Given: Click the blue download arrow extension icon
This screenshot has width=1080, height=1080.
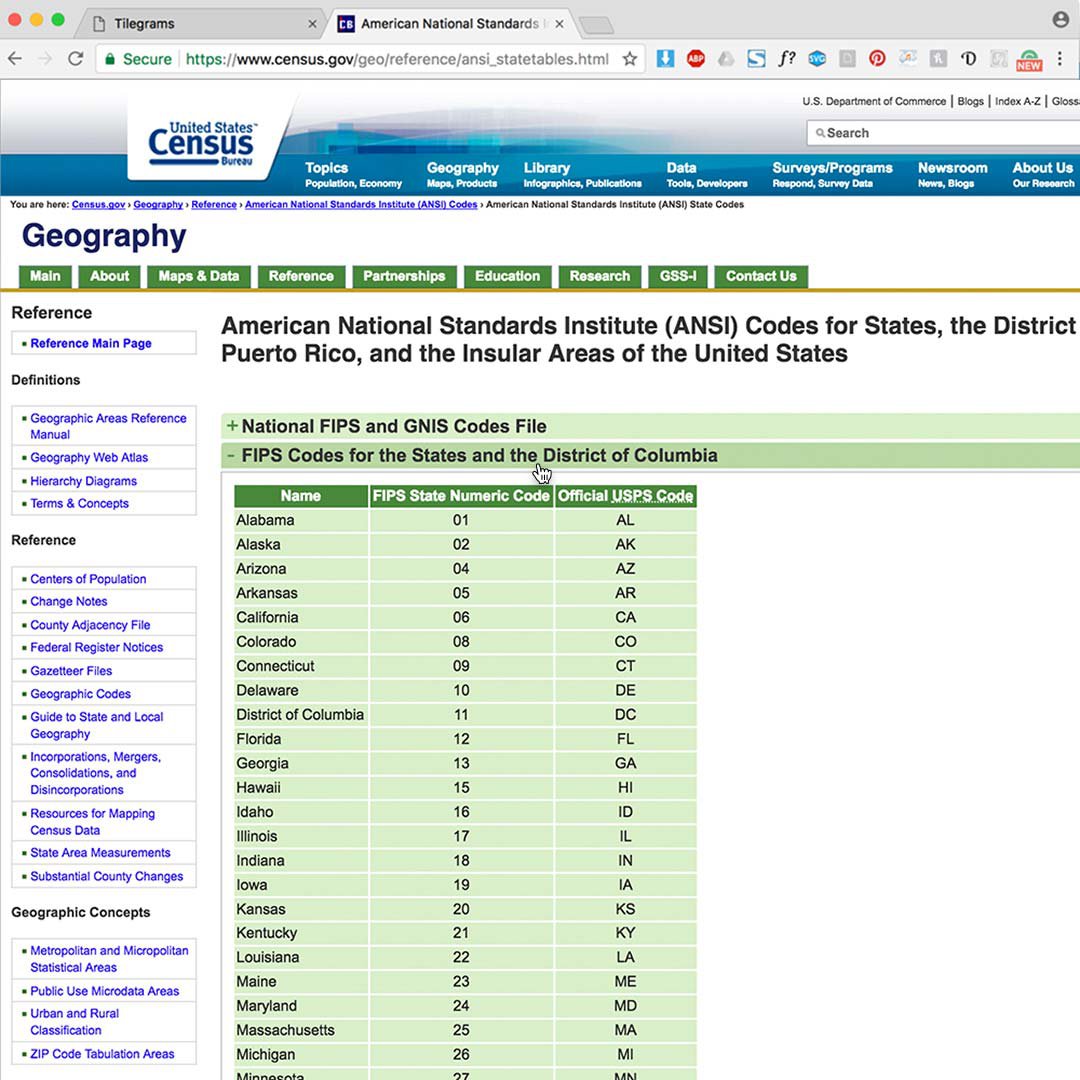Looking at the screenshot, I should 665,59.
